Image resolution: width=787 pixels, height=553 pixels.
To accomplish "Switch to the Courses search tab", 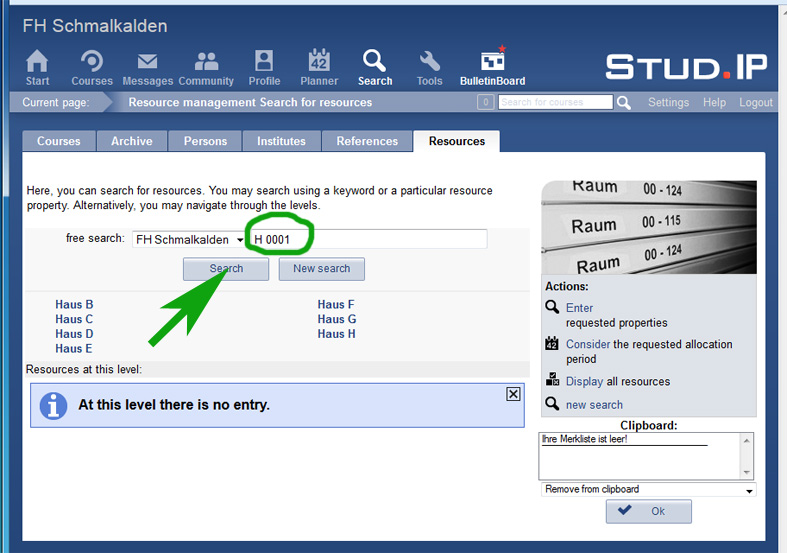I will pyautogui.click(x=59, y=141).
